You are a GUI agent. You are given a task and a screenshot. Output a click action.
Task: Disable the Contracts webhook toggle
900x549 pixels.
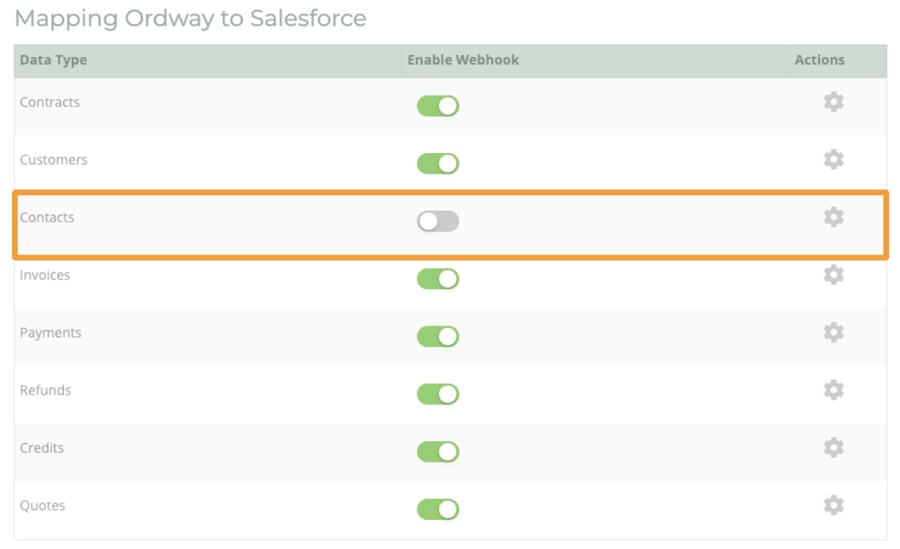(x=438, y=106)
